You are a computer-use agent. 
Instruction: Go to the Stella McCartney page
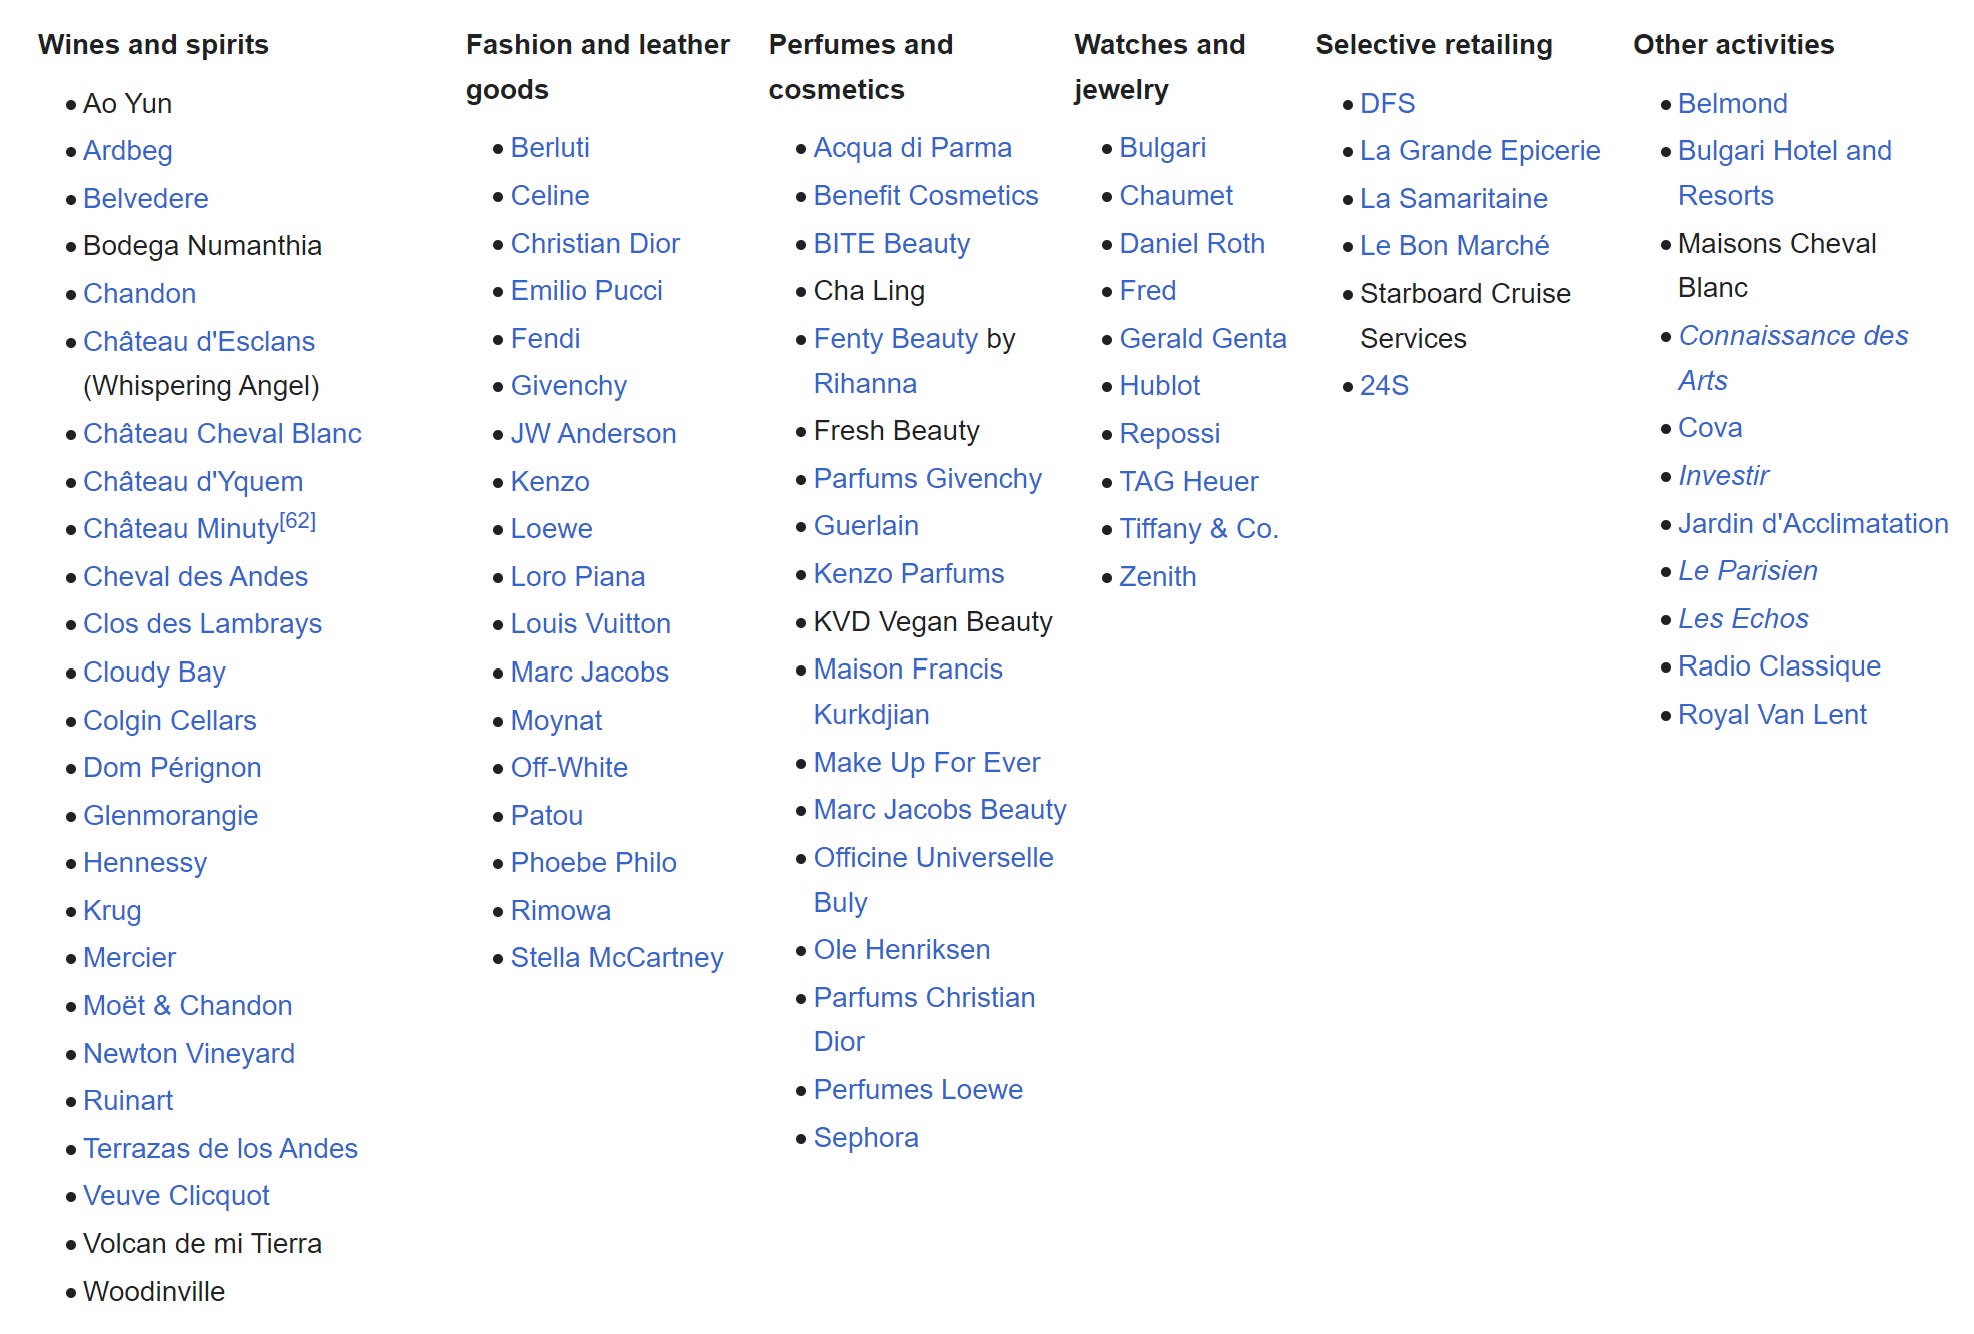pos(616,958)
